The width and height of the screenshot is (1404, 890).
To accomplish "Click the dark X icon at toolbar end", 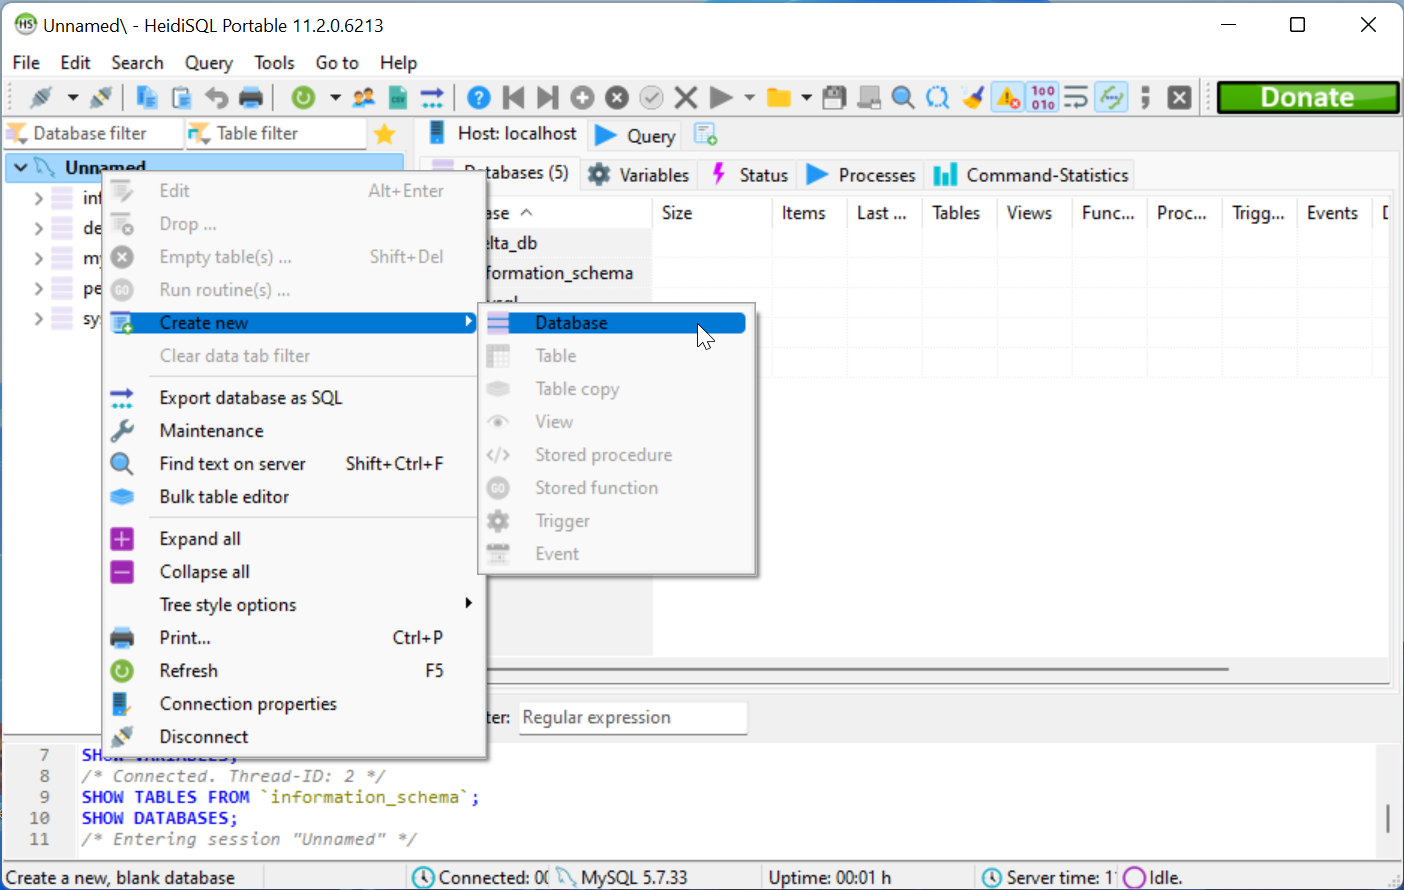I will [x=1180, y=97].
